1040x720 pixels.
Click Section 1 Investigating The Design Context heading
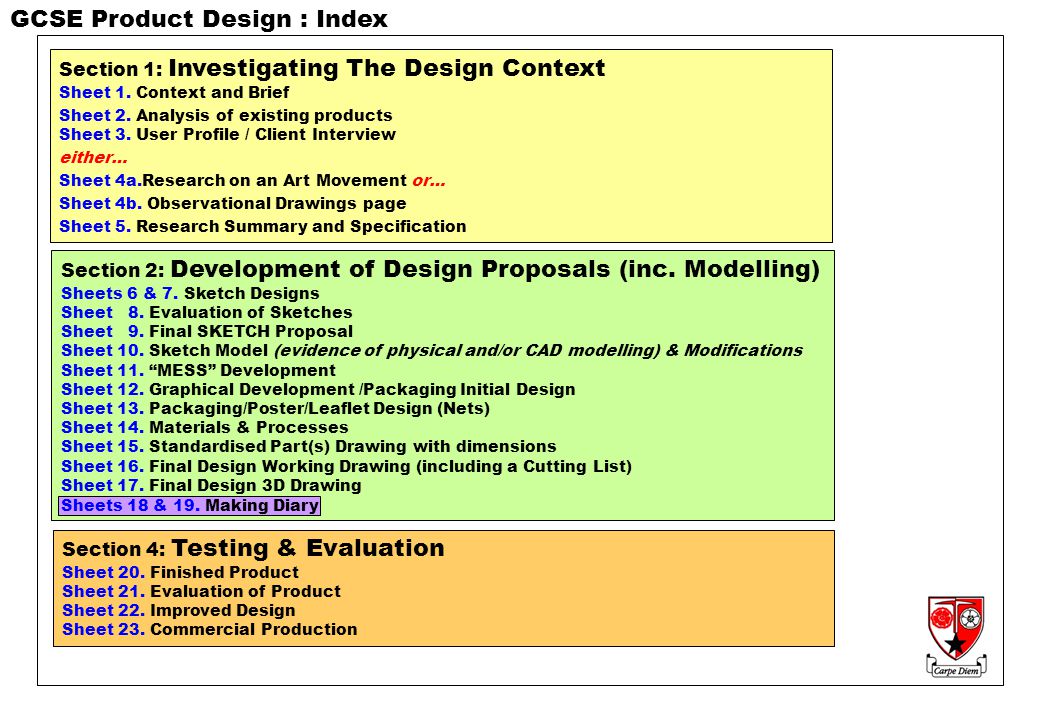[332, 68]
